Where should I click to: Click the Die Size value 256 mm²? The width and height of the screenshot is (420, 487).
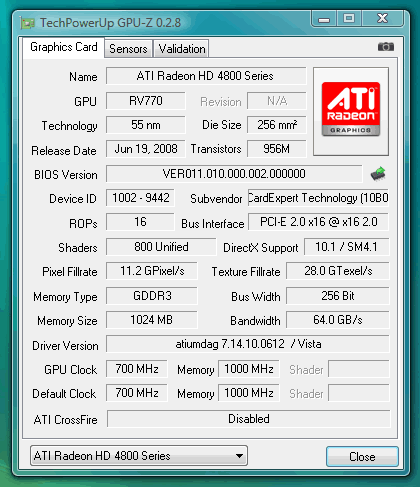tap(277, 125)
